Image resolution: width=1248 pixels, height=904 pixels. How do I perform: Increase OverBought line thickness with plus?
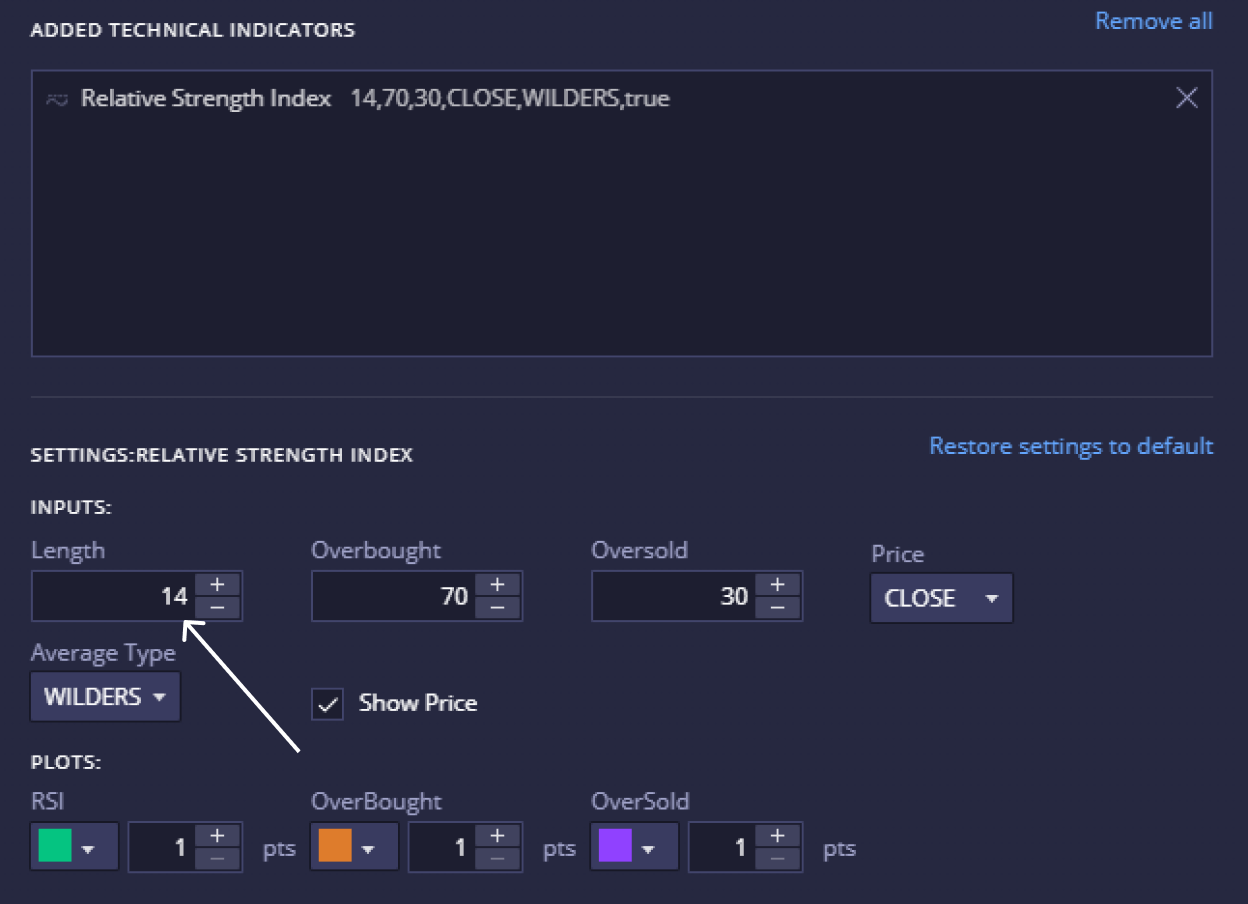[498, 836]
